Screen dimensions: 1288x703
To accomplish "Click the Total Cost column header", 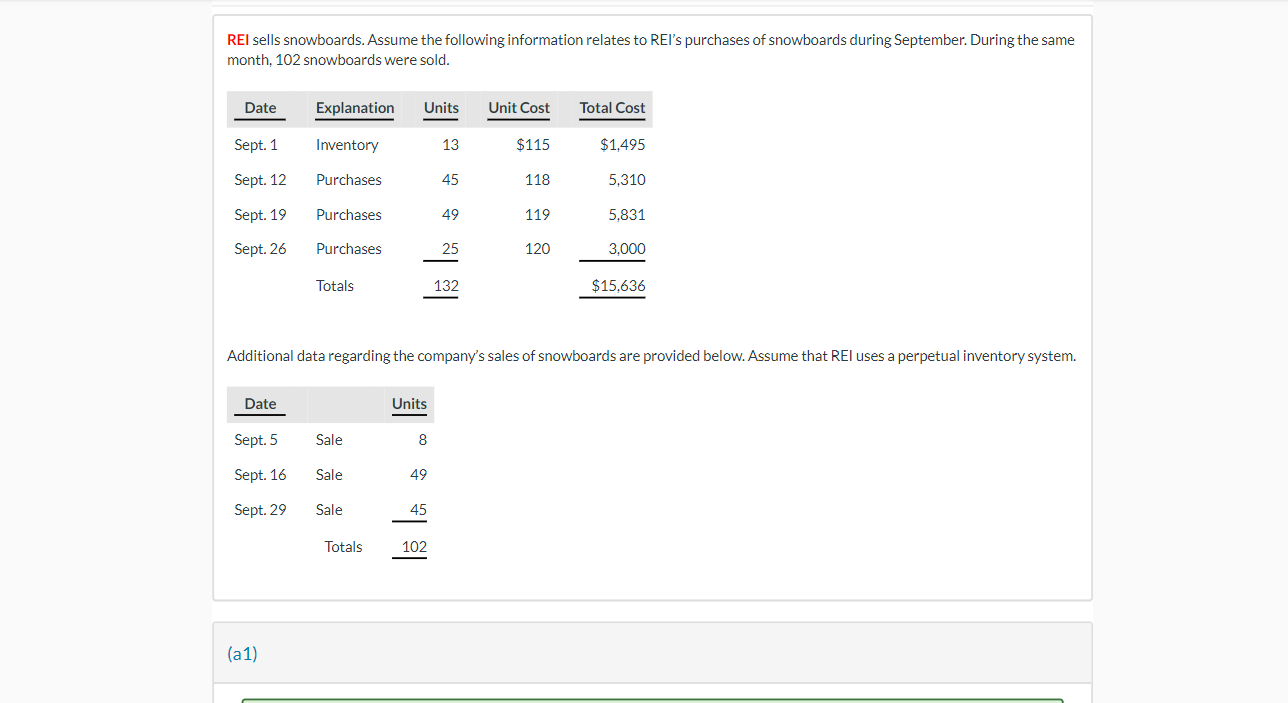I will pos(612,108).
